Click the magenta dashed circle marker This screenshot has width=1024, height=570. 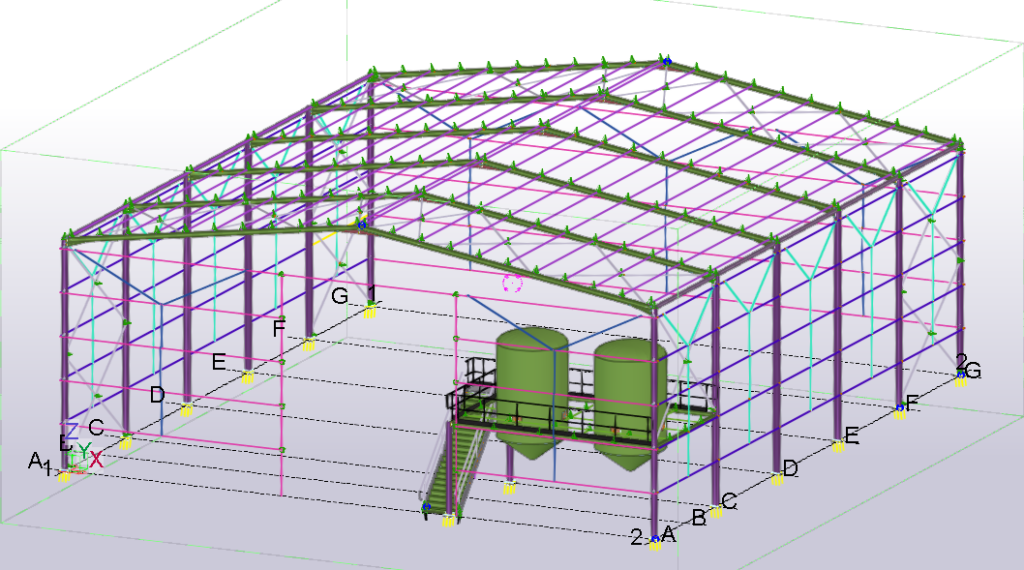(513, 283)
